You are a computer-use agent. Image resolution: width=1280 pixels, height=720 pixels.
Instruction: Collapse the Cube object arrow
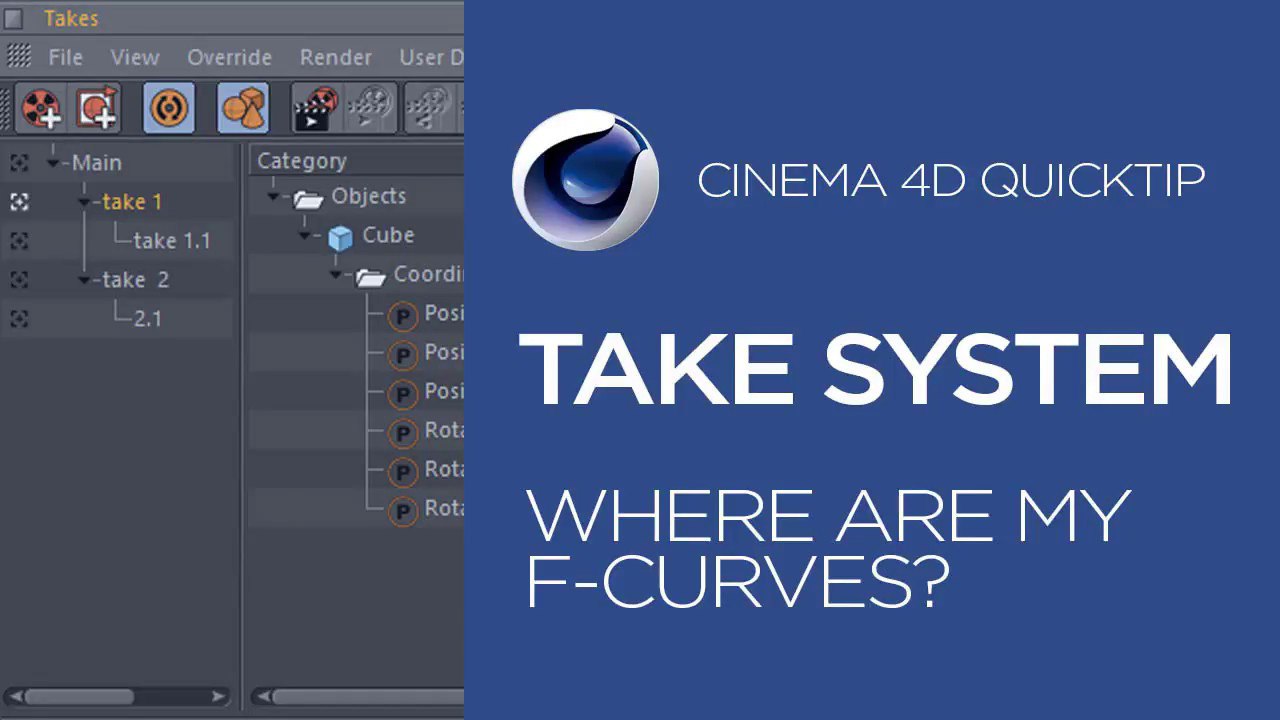(x=305, y=236)
